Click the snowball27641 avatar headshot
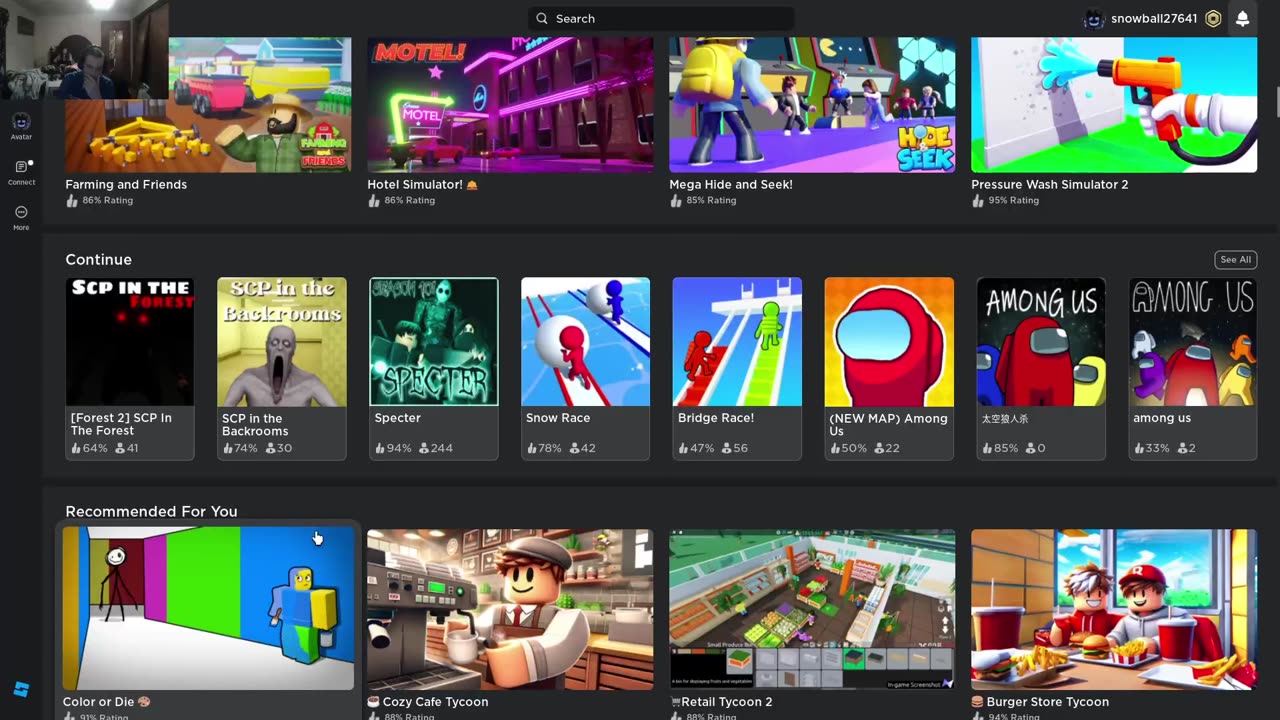1280x720 pixels. (1094, 18)
